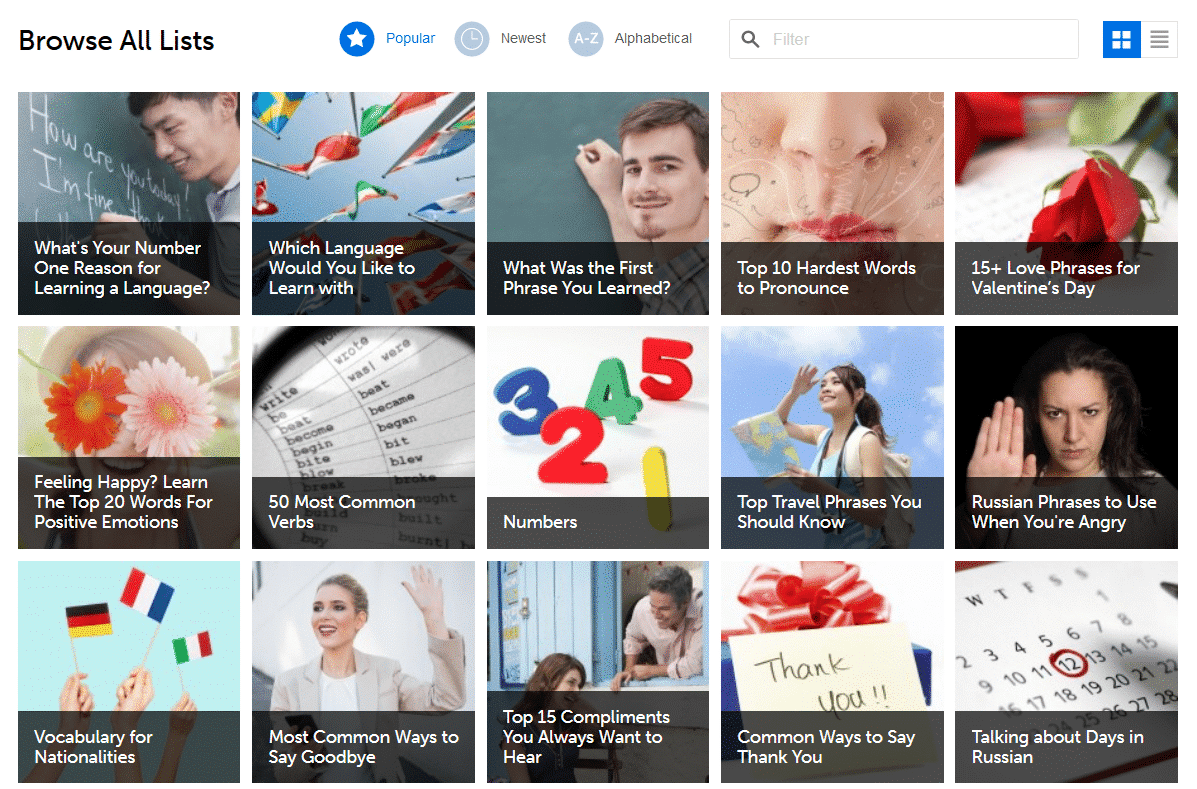Click the Newest clock icon
The image size is (1197, 789).
(471, 39)
